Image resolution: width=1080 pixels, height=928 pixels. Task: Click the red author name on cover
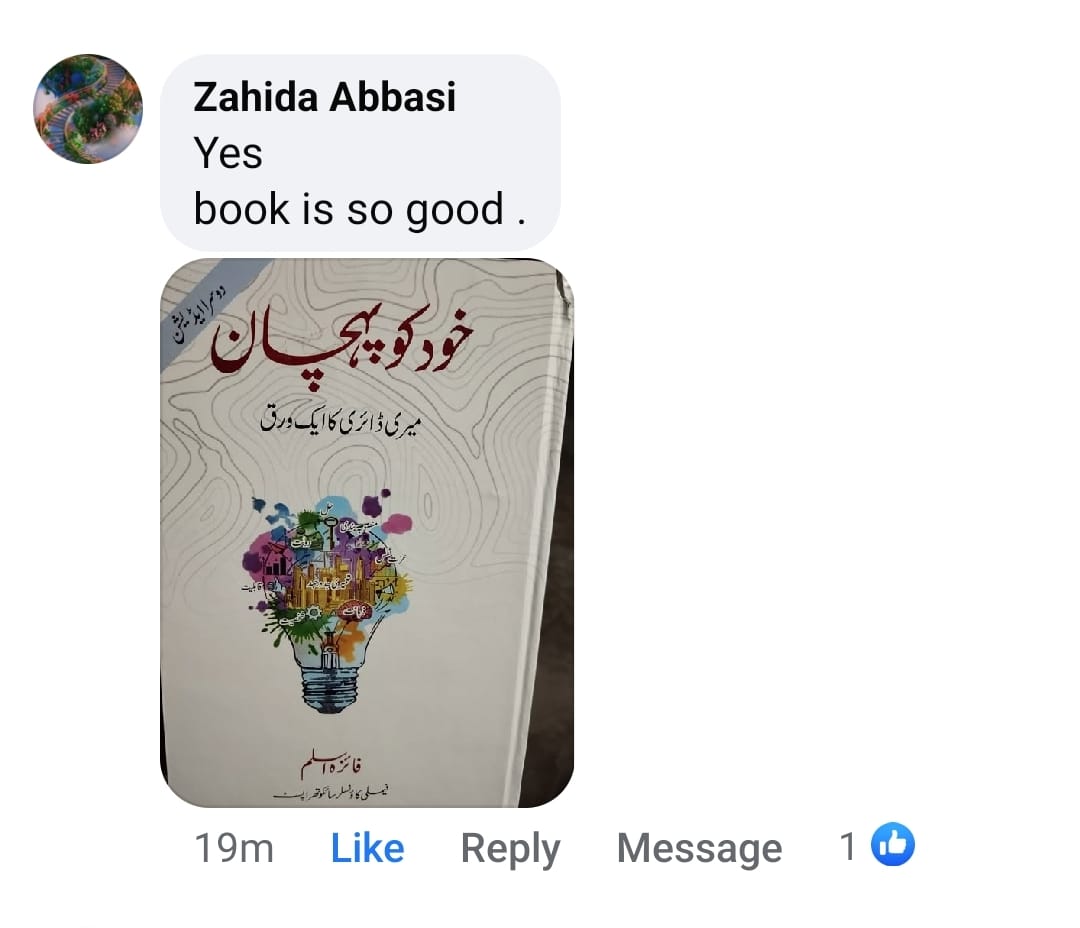pos(331,766)
